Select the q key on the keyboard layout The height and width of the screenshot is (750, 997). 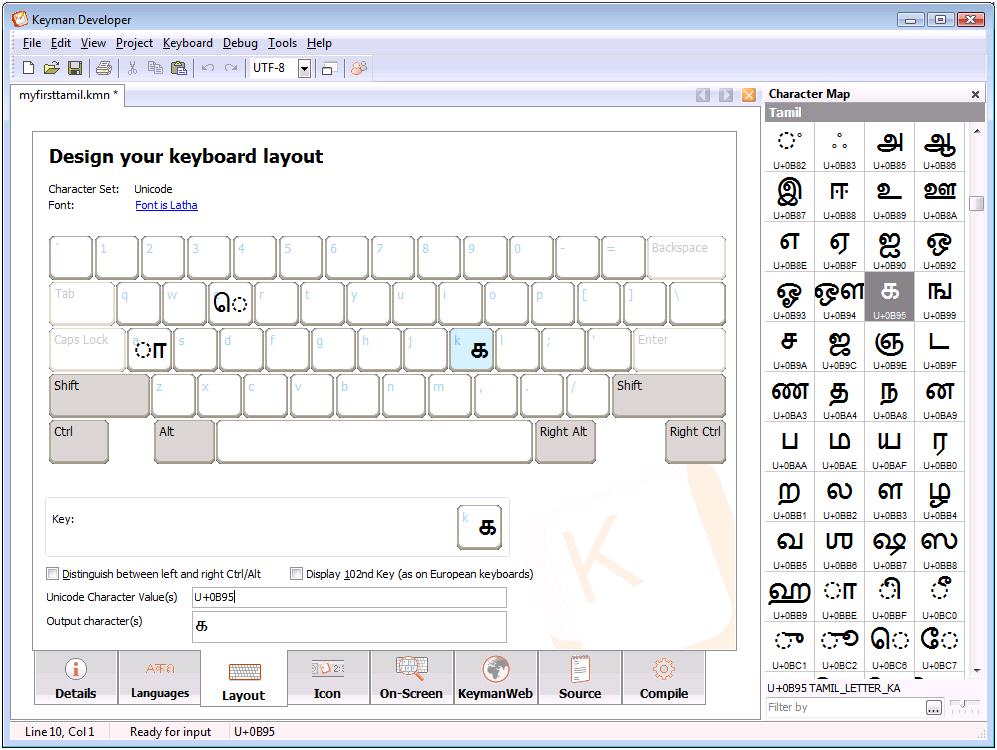point(138,303)
